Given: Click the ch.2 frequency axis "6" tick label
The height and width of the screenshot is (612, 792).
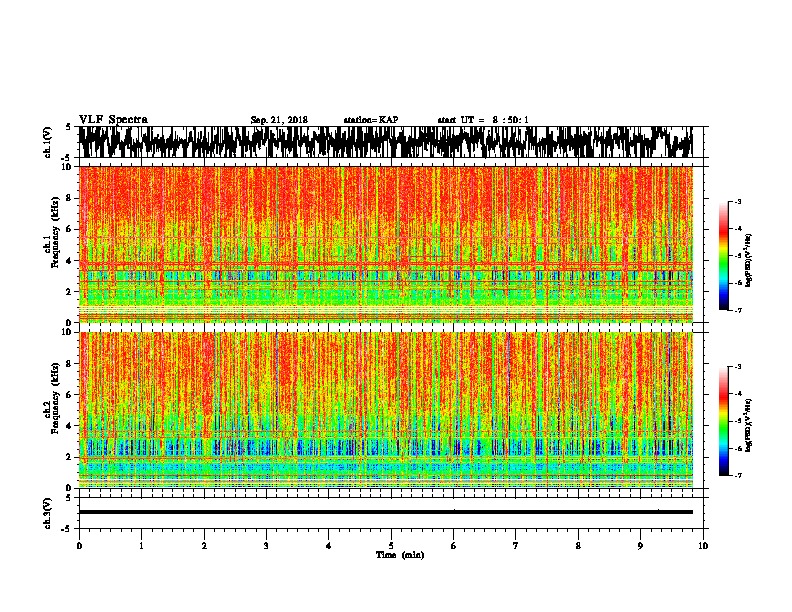Looking at the screenshot, I should click(69, 395).
